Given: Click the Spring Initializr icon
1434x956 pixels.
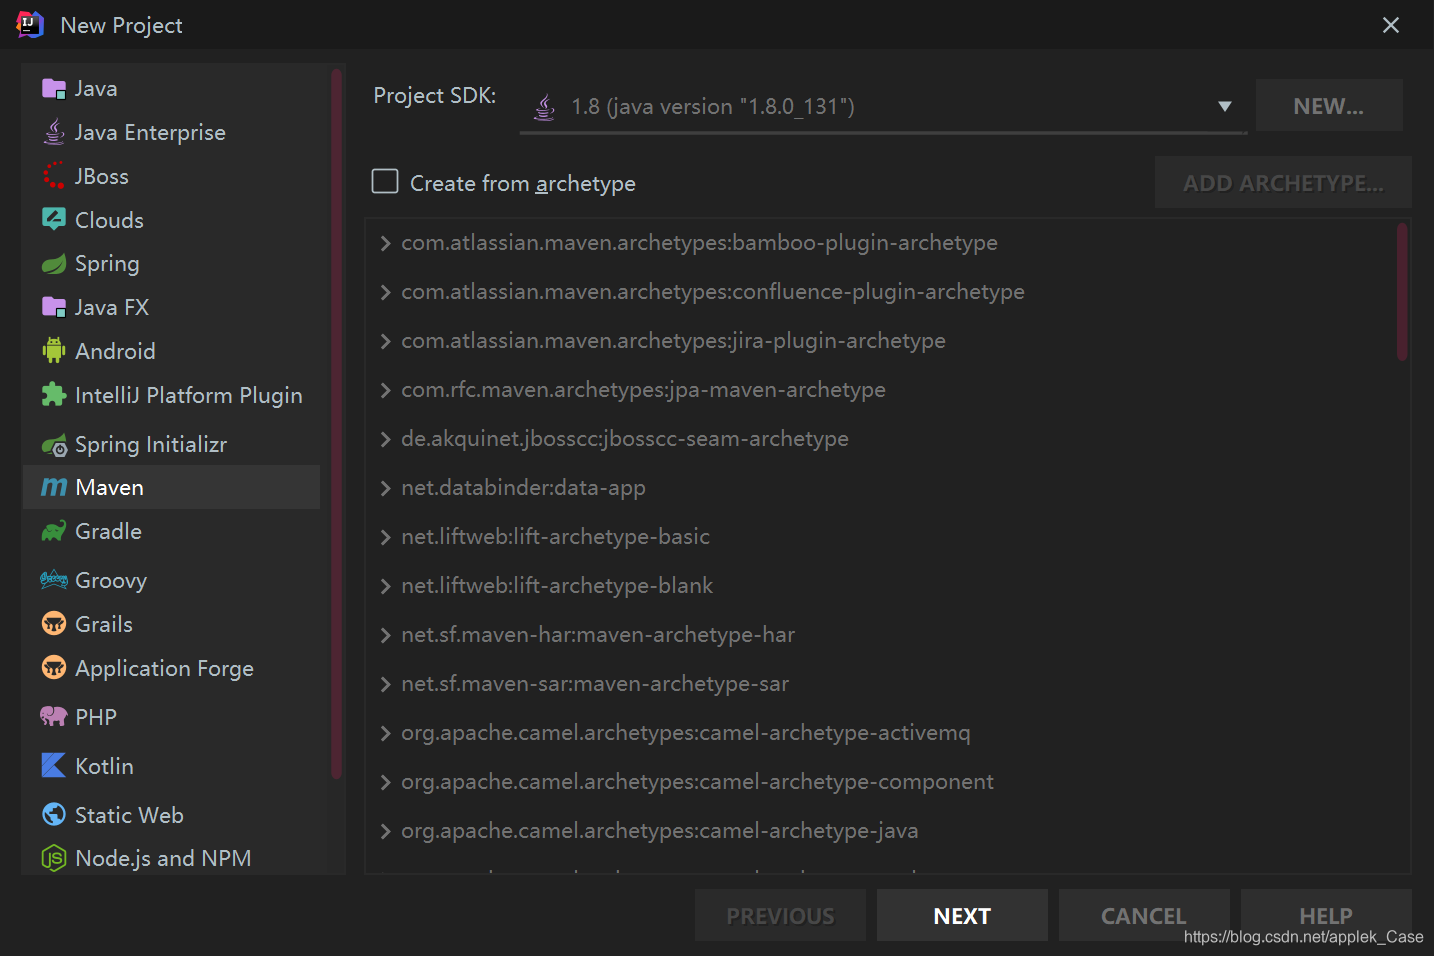Looking at the screenshot, I should tap(54, 445).
